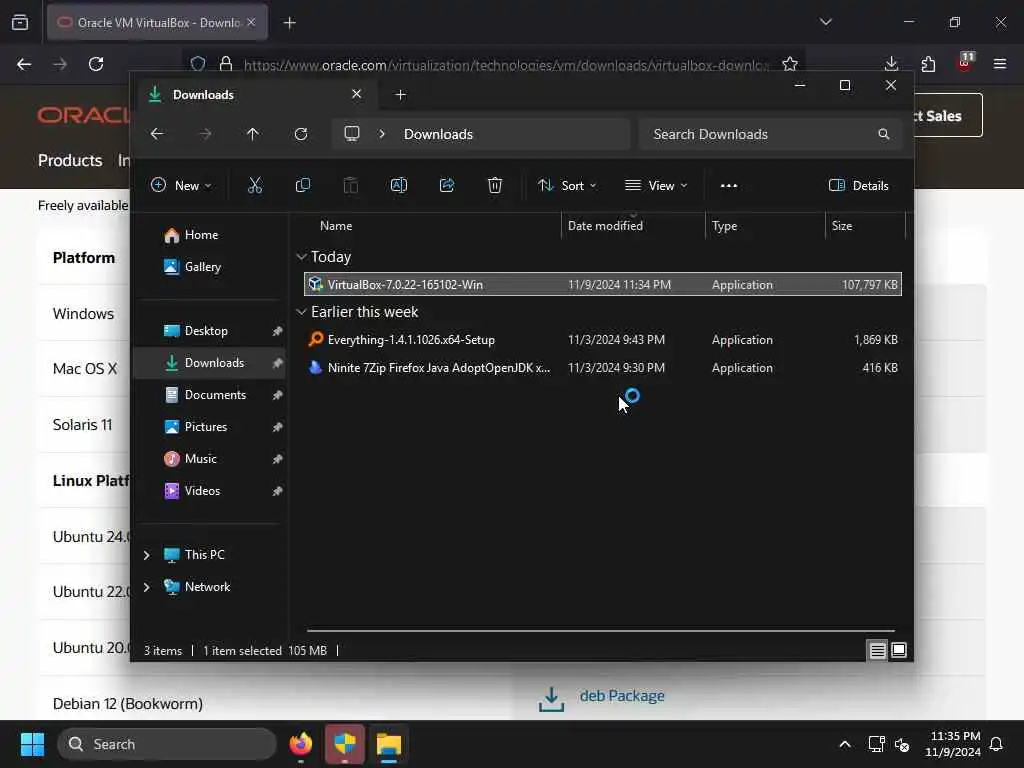Expand This PC in the navigation pane
Viewport: 1024px width, 768px height.
pos(146,555)
